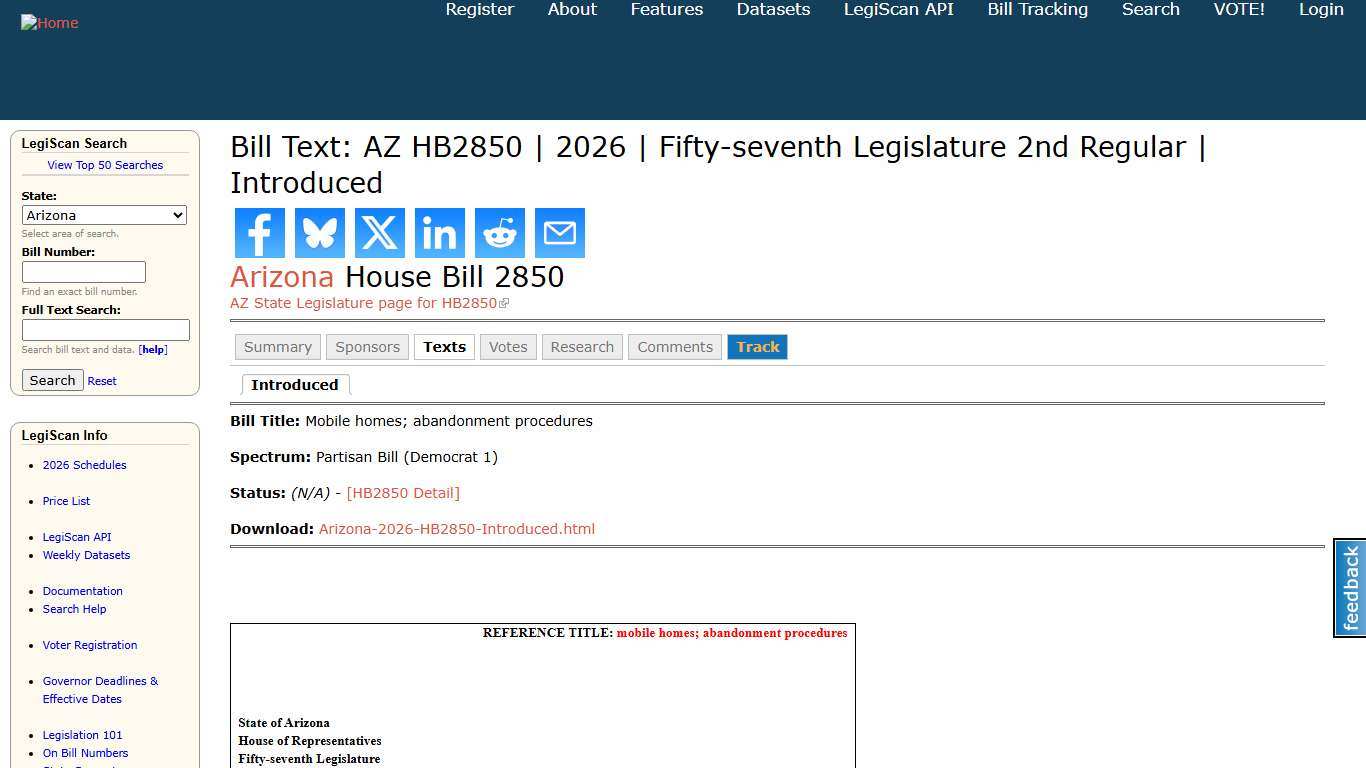
Task: Open the LegiScan API menu item
Action: [x=897, y=9]
